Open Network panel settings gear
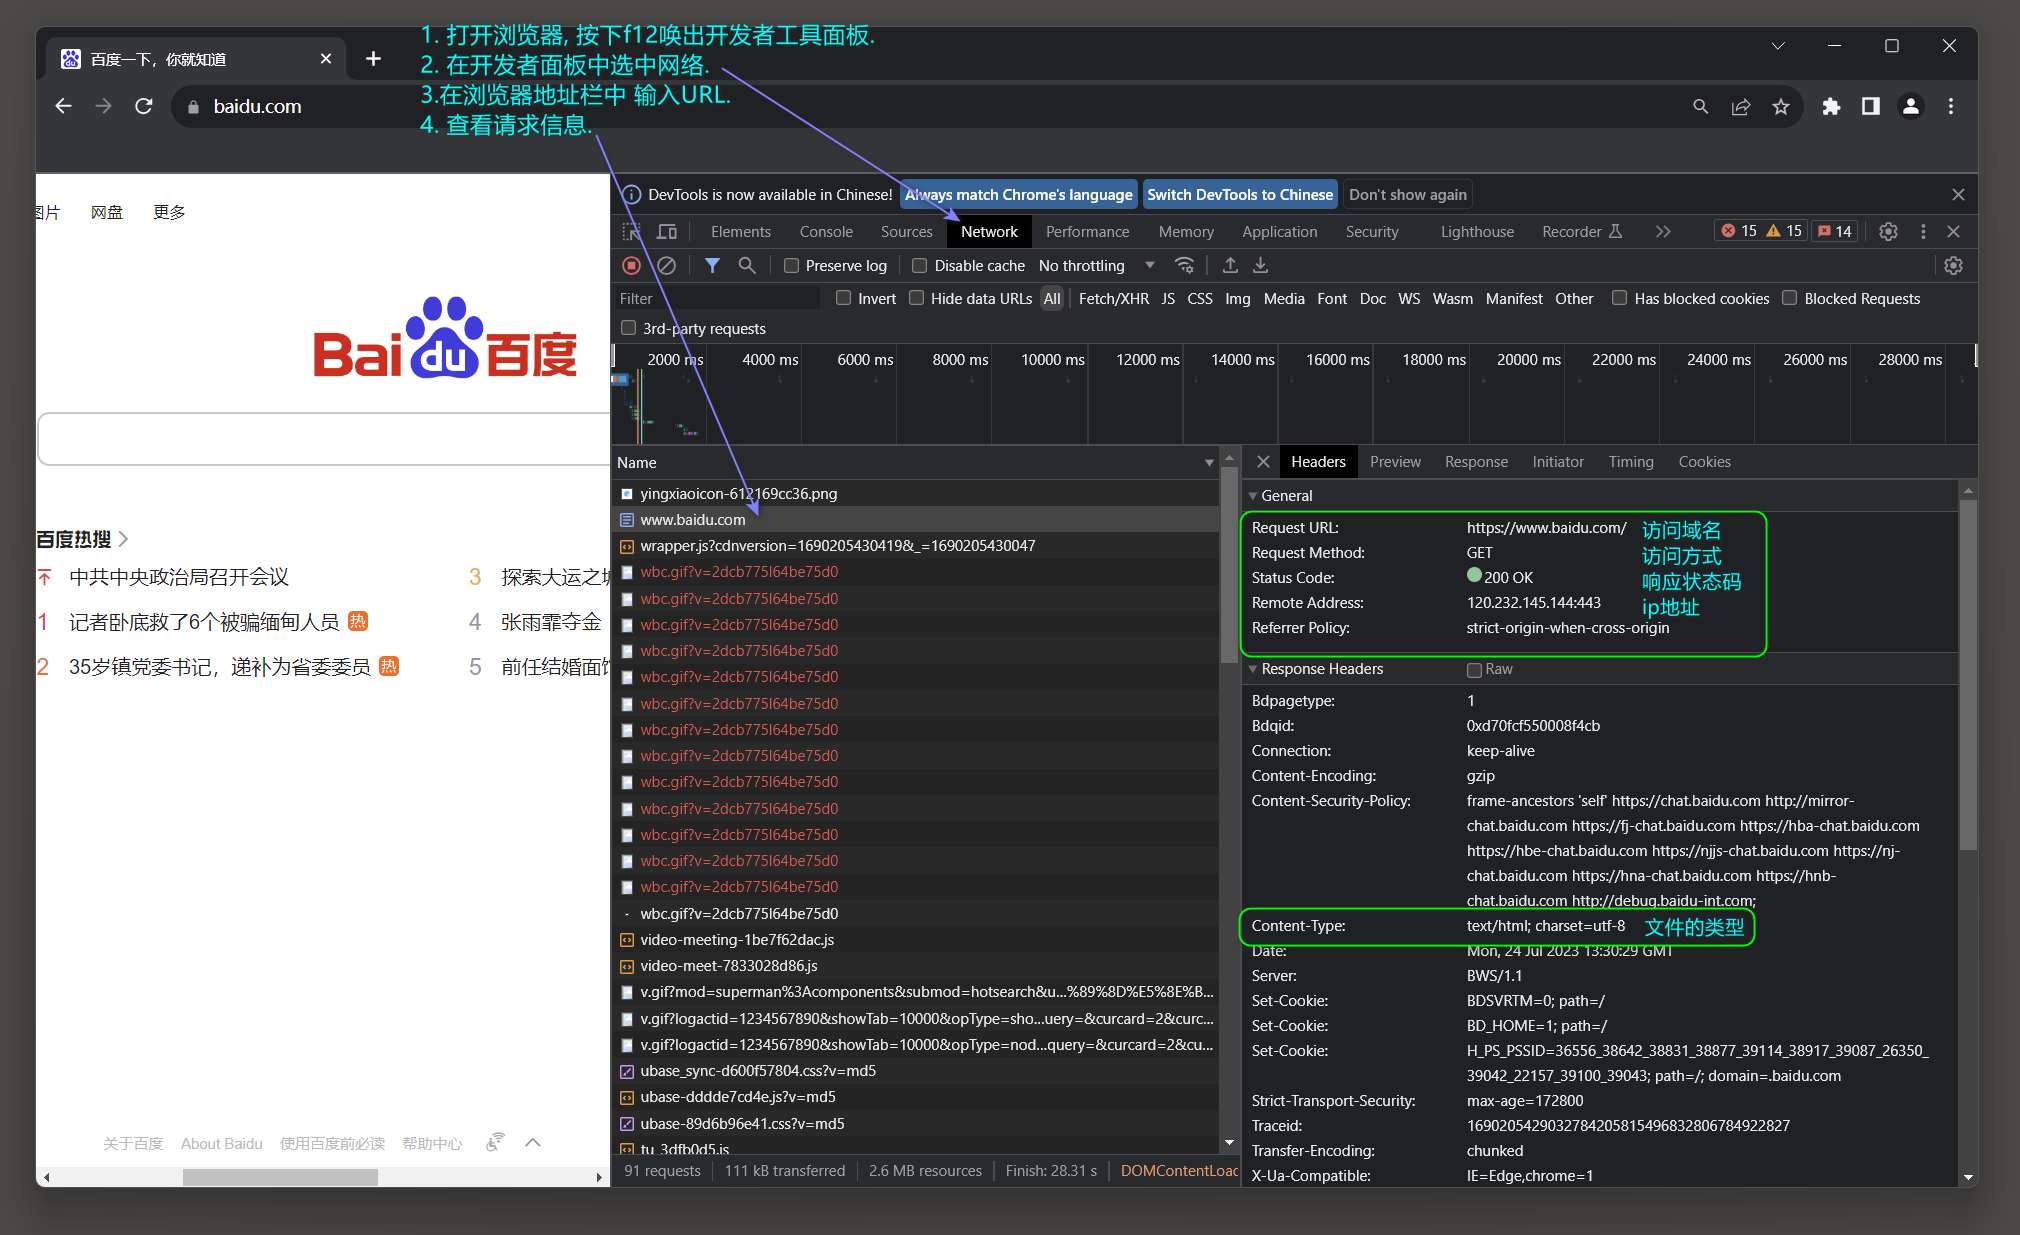 click(1953, 265)
